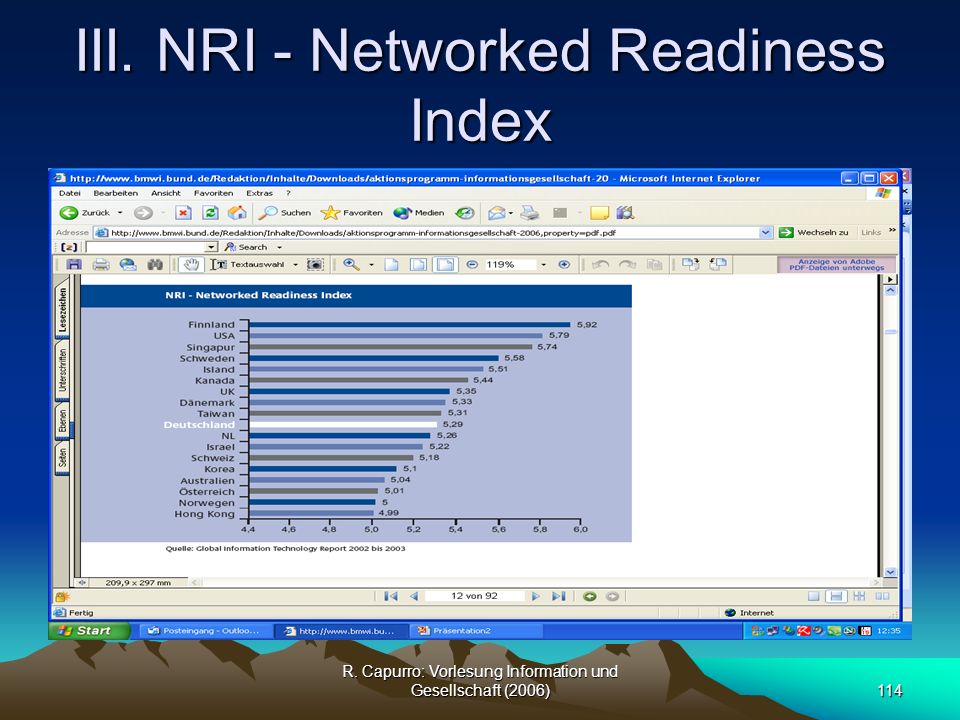Go to next PDF page arrow
This screenshot has width=960, height=720.
(535, 596)
